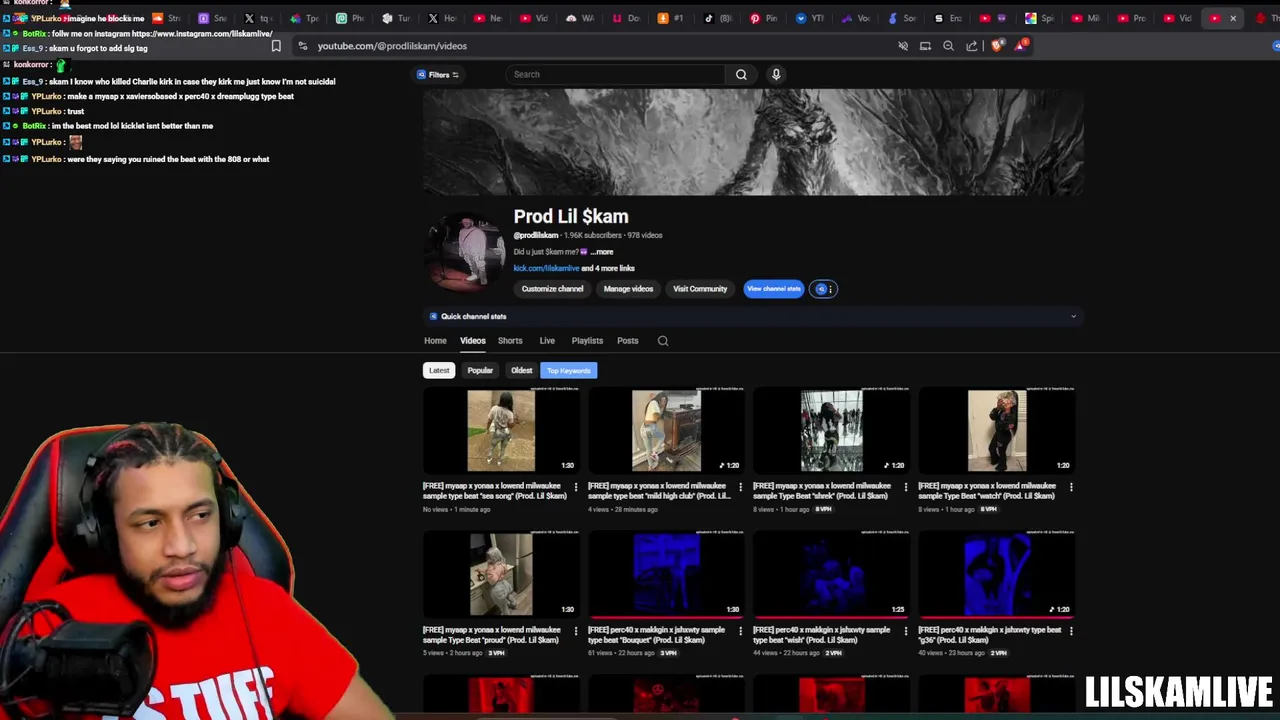Close the active YouTube browser tab
The width and height of the screenshot is (1280, 720).
point(1233,18)
